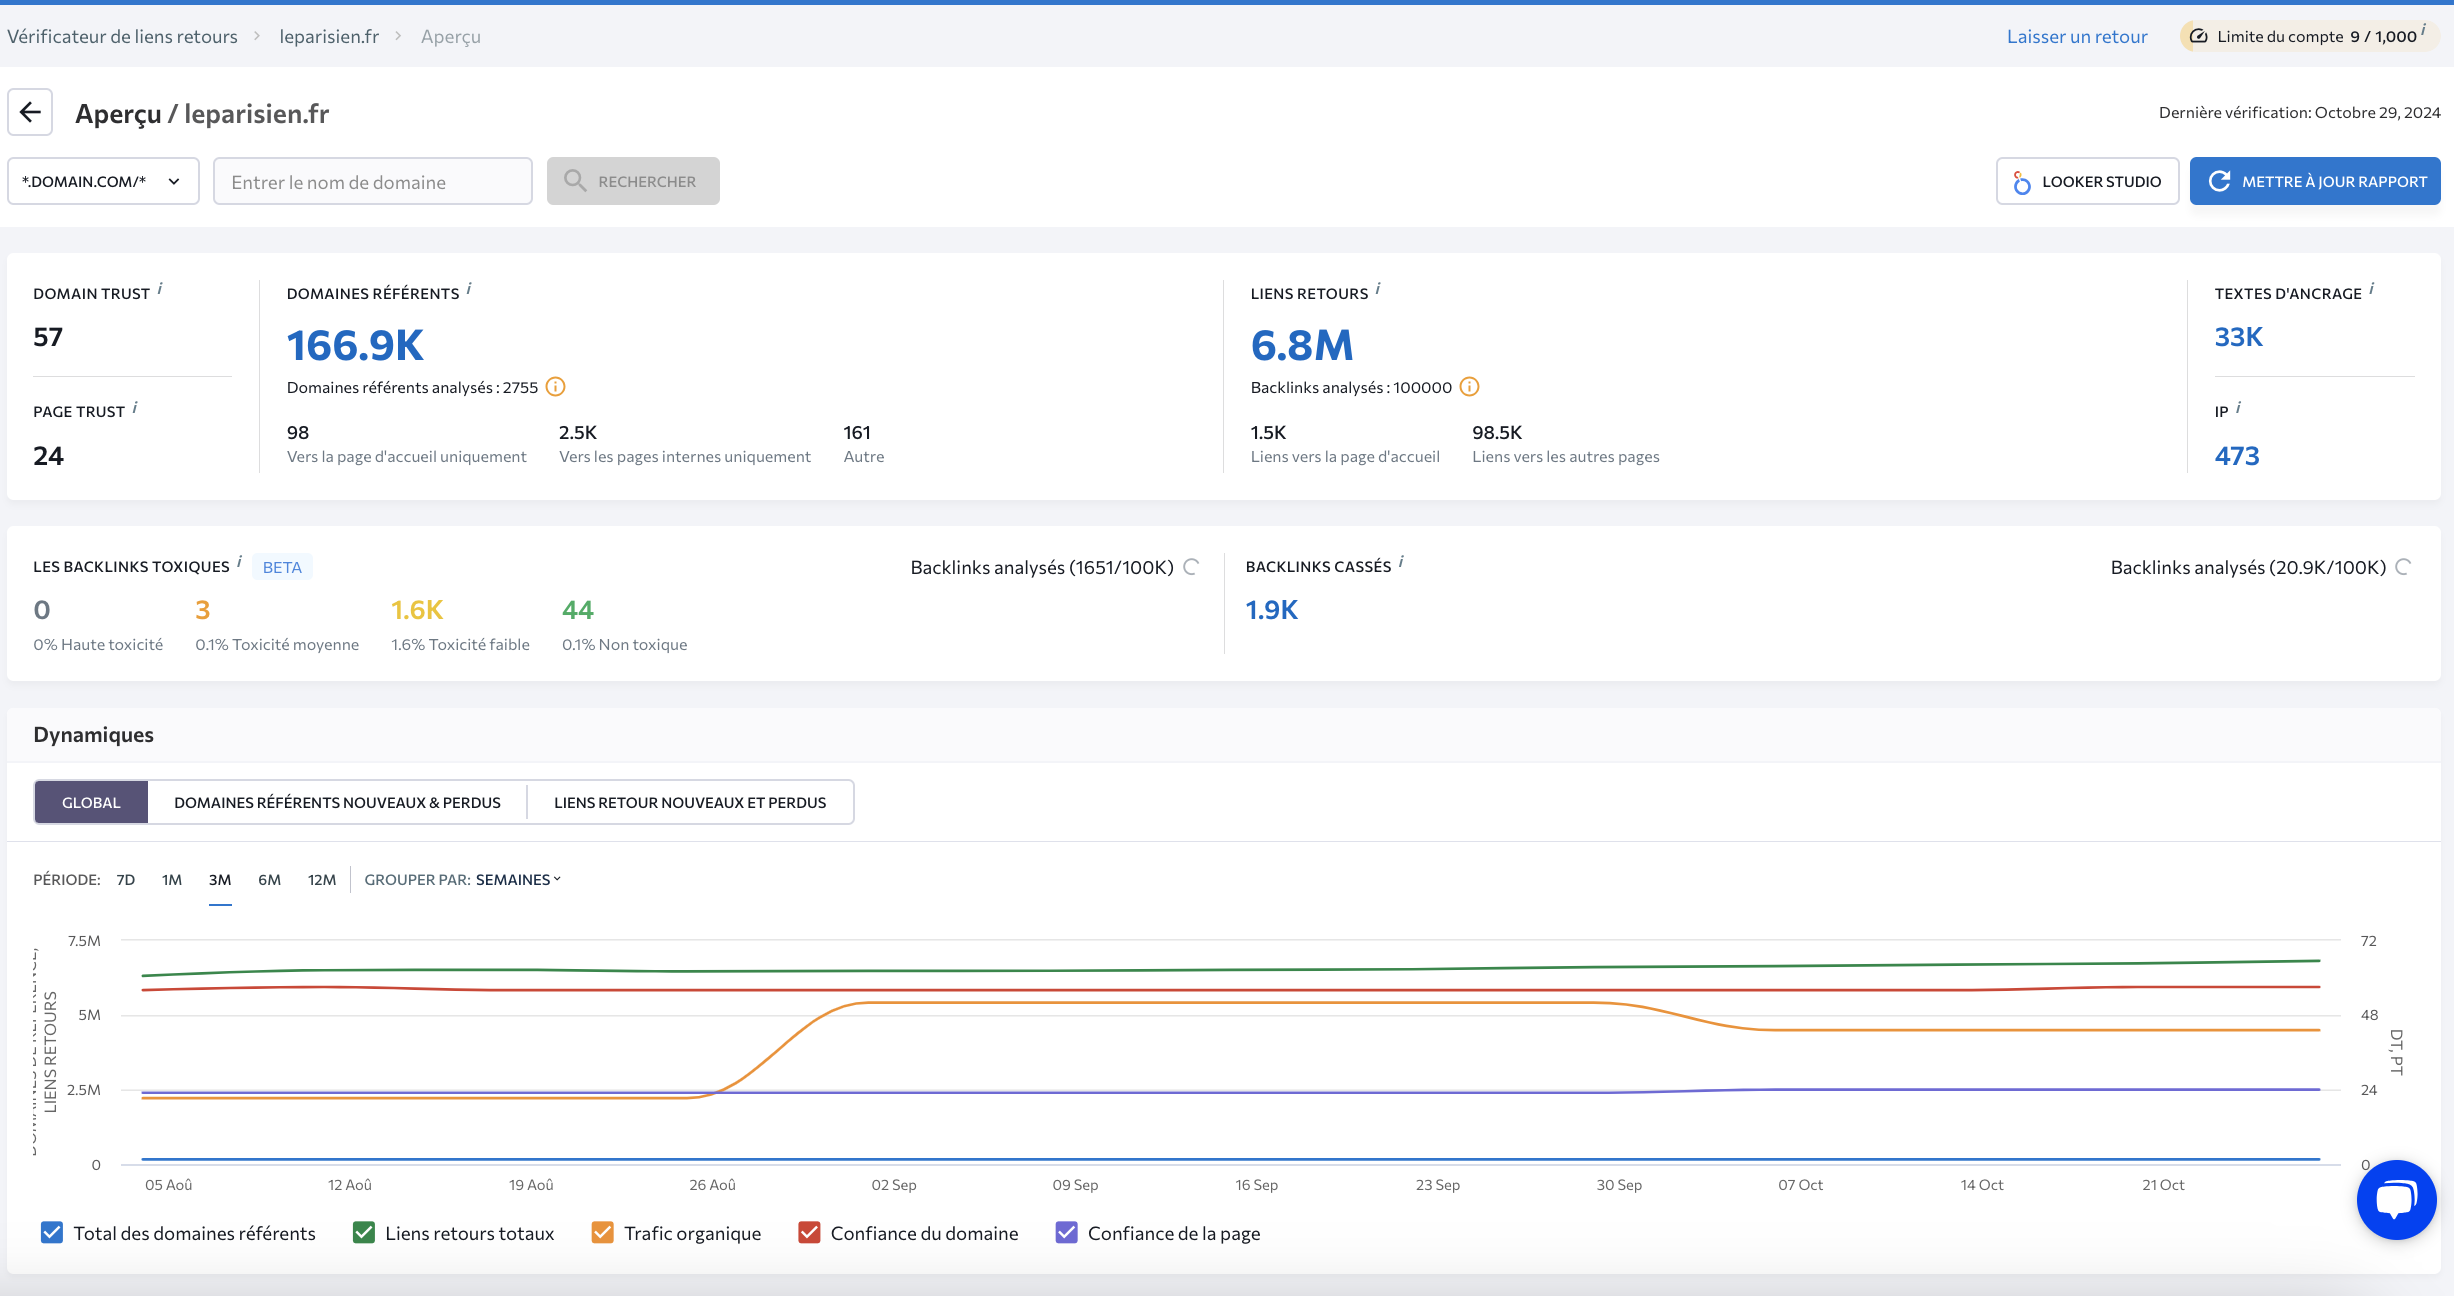Screen dimensions: 2454x1296
Task: Click breadcrumb chevron after leparisien.fr
Action: 398,36
